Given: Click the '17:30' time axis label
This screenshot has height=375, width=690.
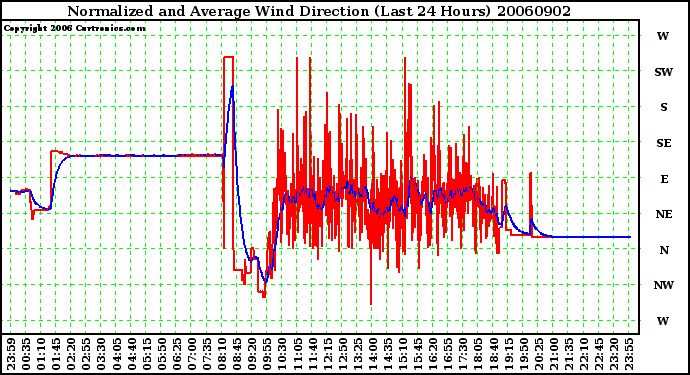Looking at the screenshot, I should [463, 354].
